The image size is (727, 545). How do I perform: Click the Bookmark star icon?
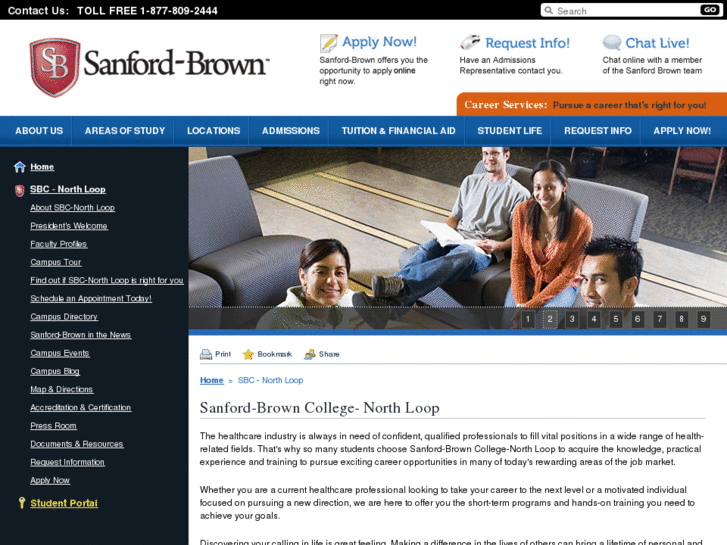tap(248, 354)
